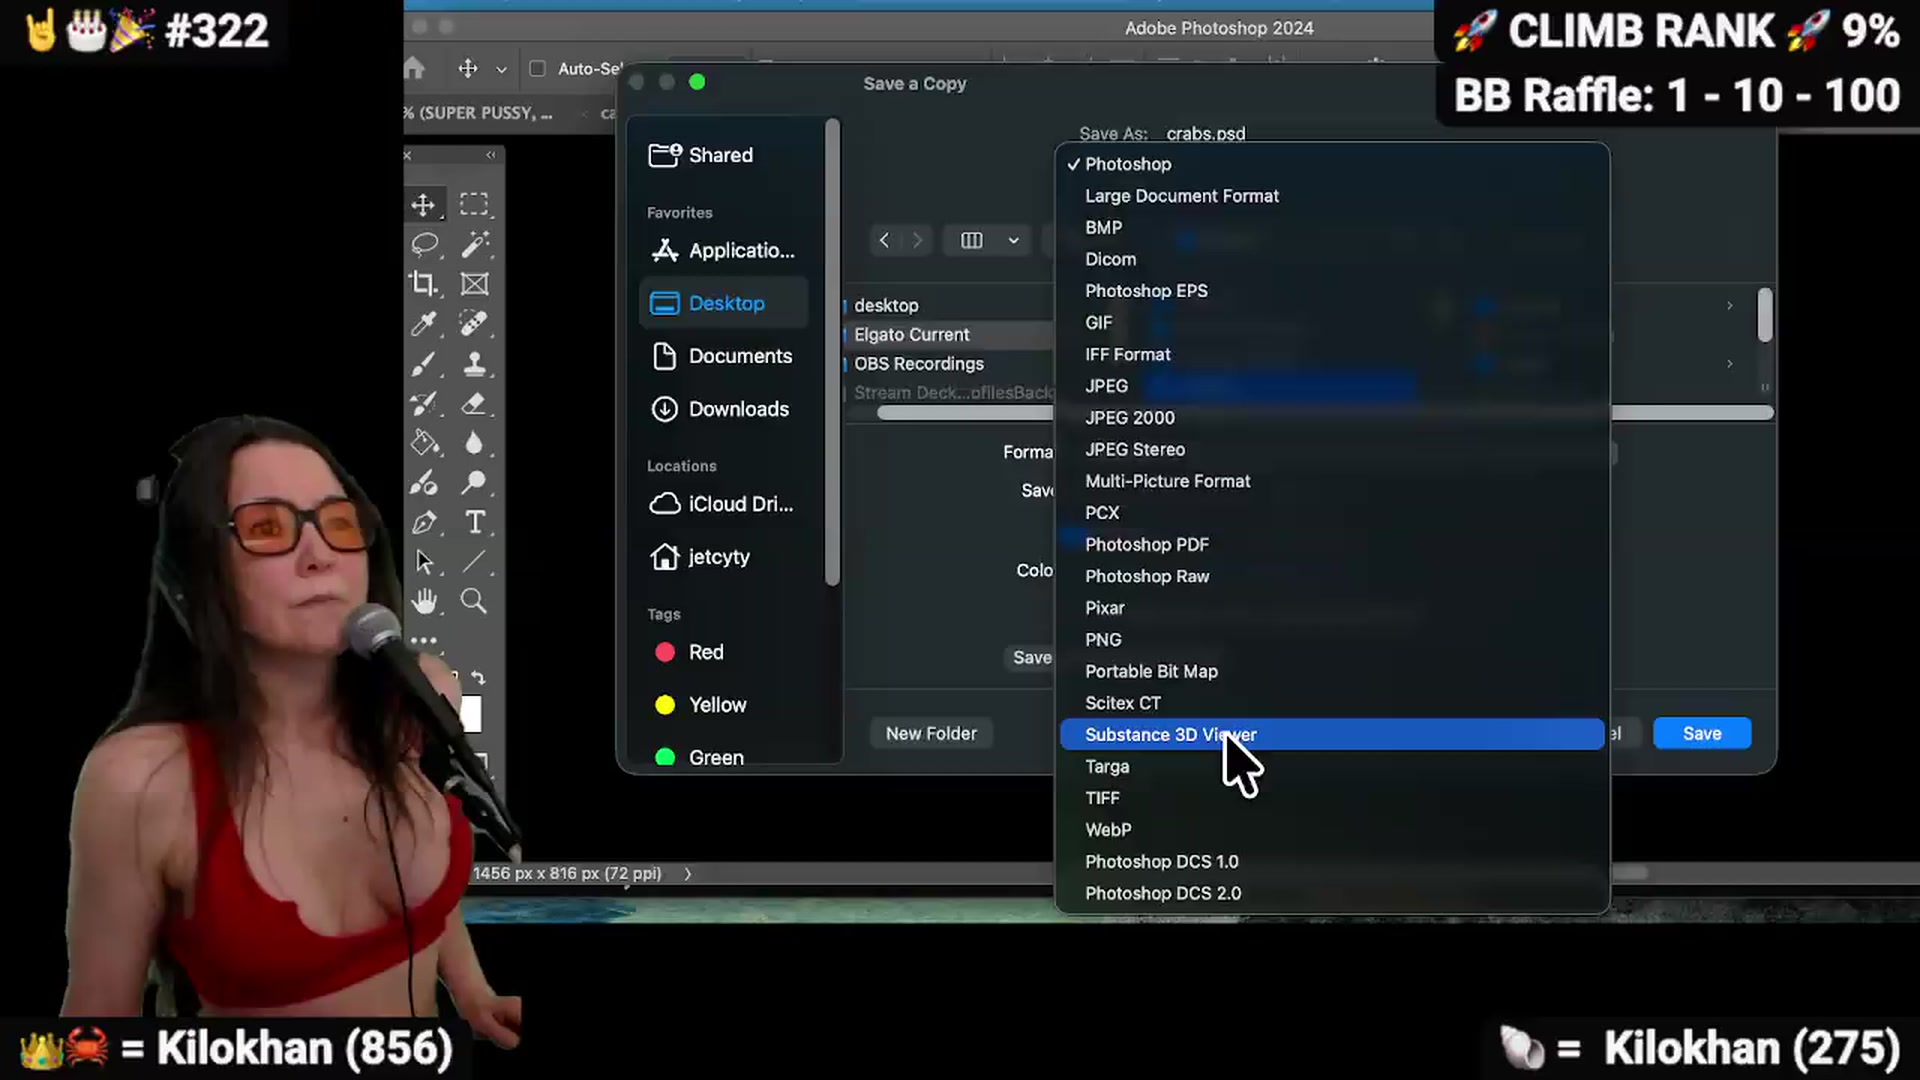Filter by the Yellow tag
The height and width of the screenshot is (1080, 1920).
(x=724, y=705)
